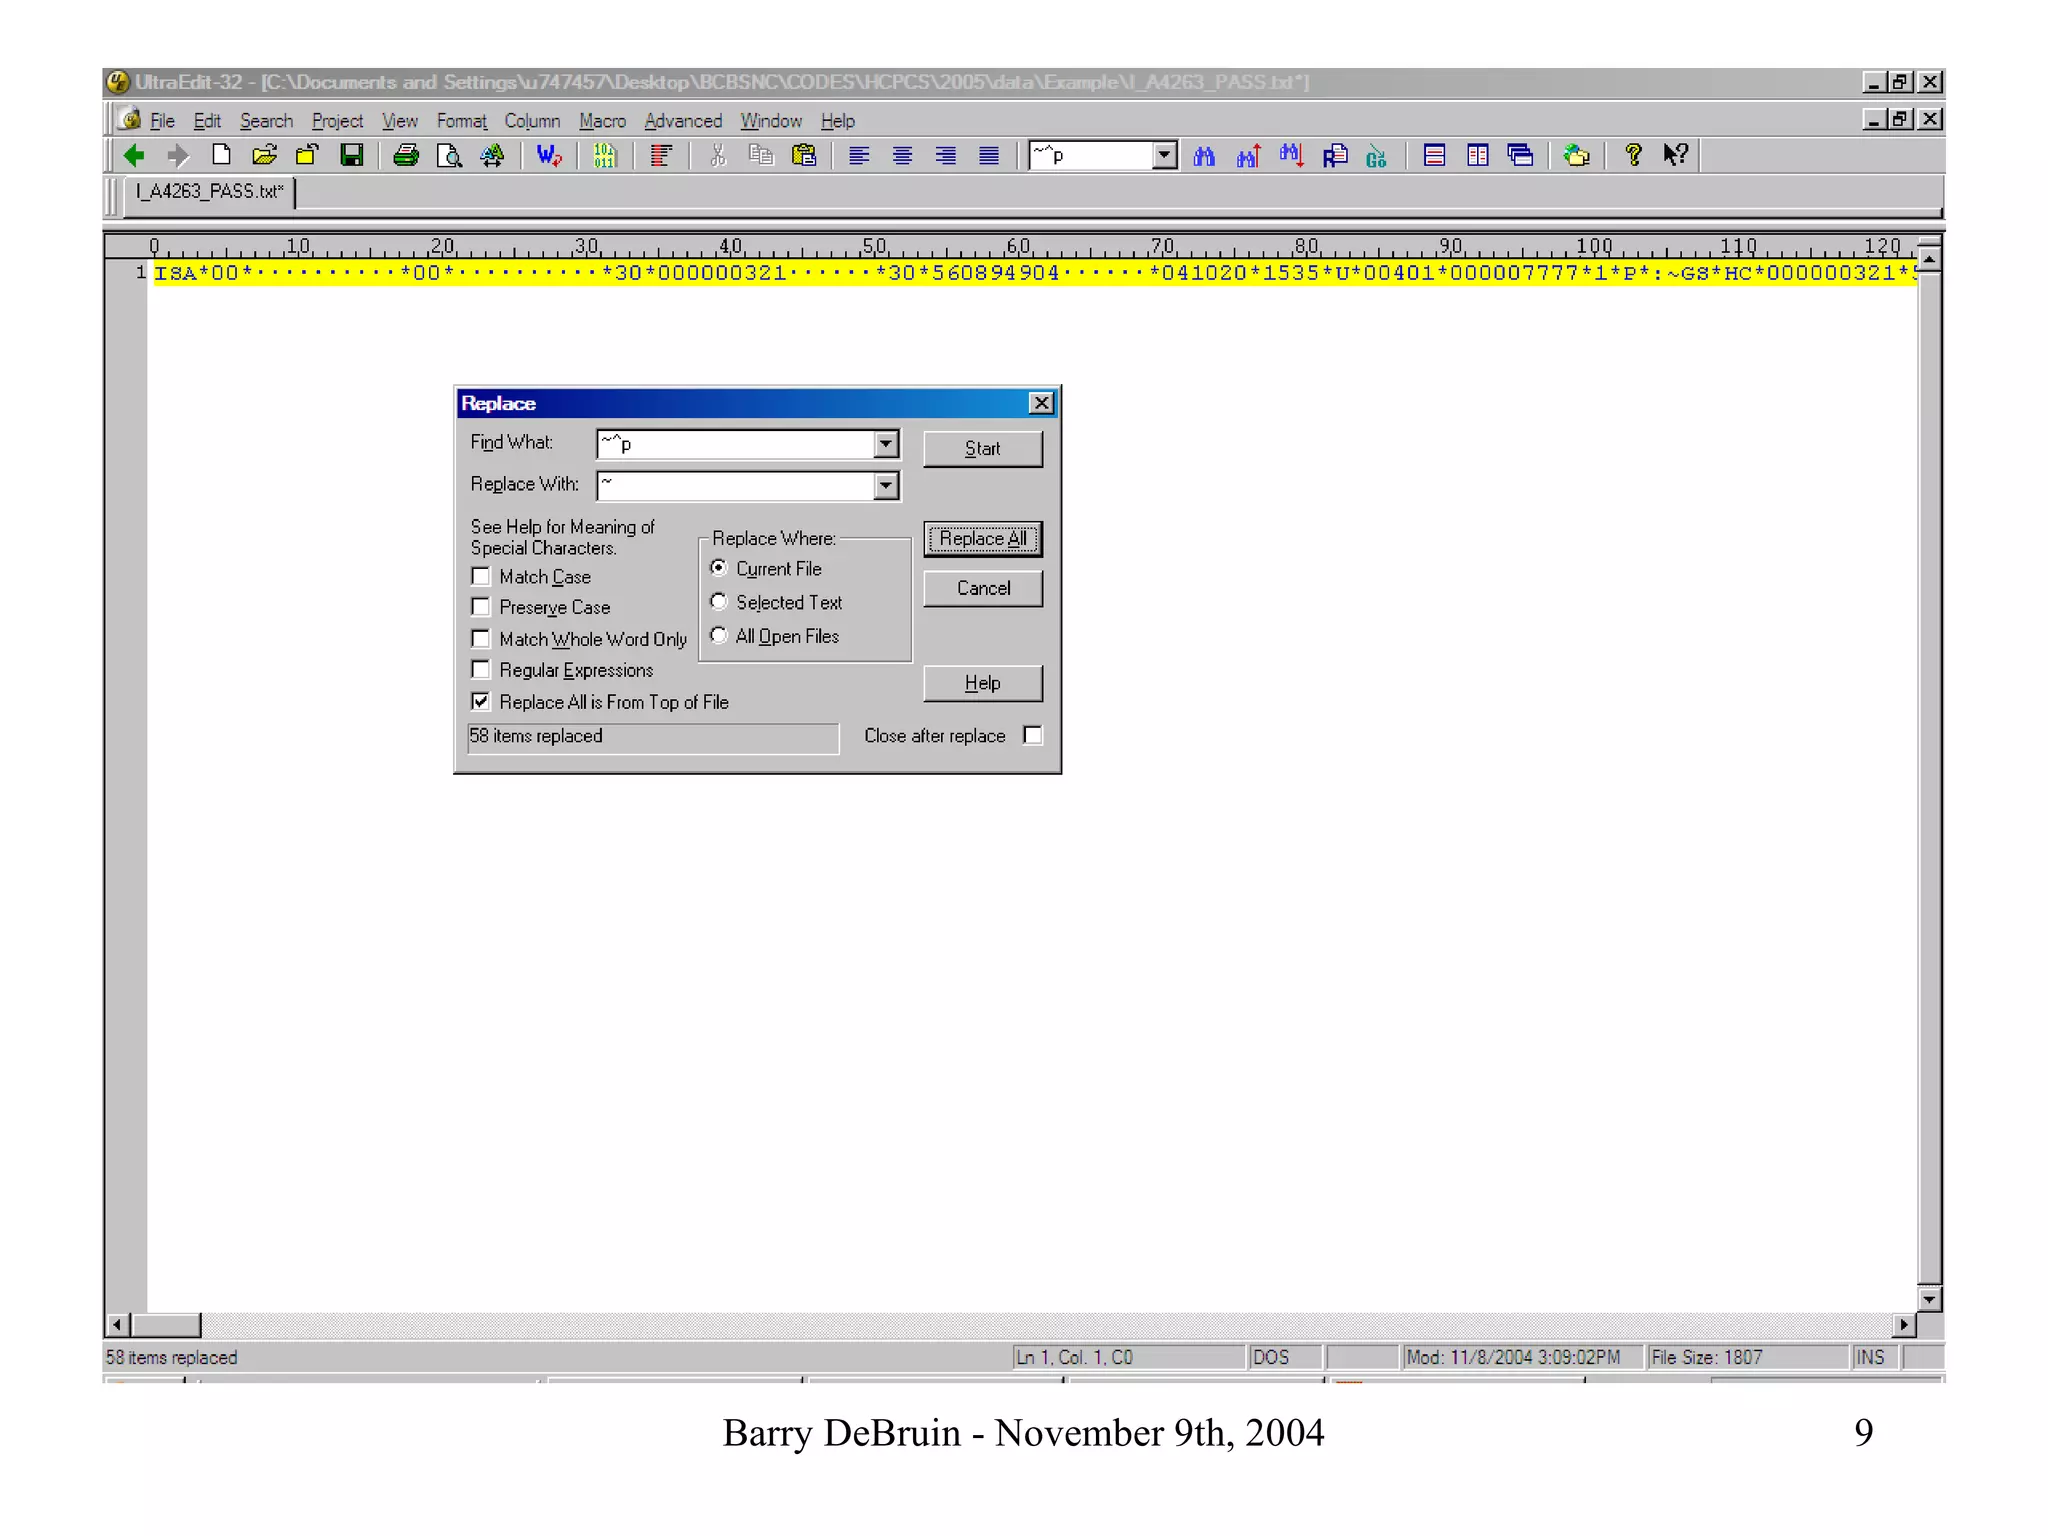Click the Paste clipboard icon
The height and width of the screenshot is (1536, 2048).
(x=804, y=155)
